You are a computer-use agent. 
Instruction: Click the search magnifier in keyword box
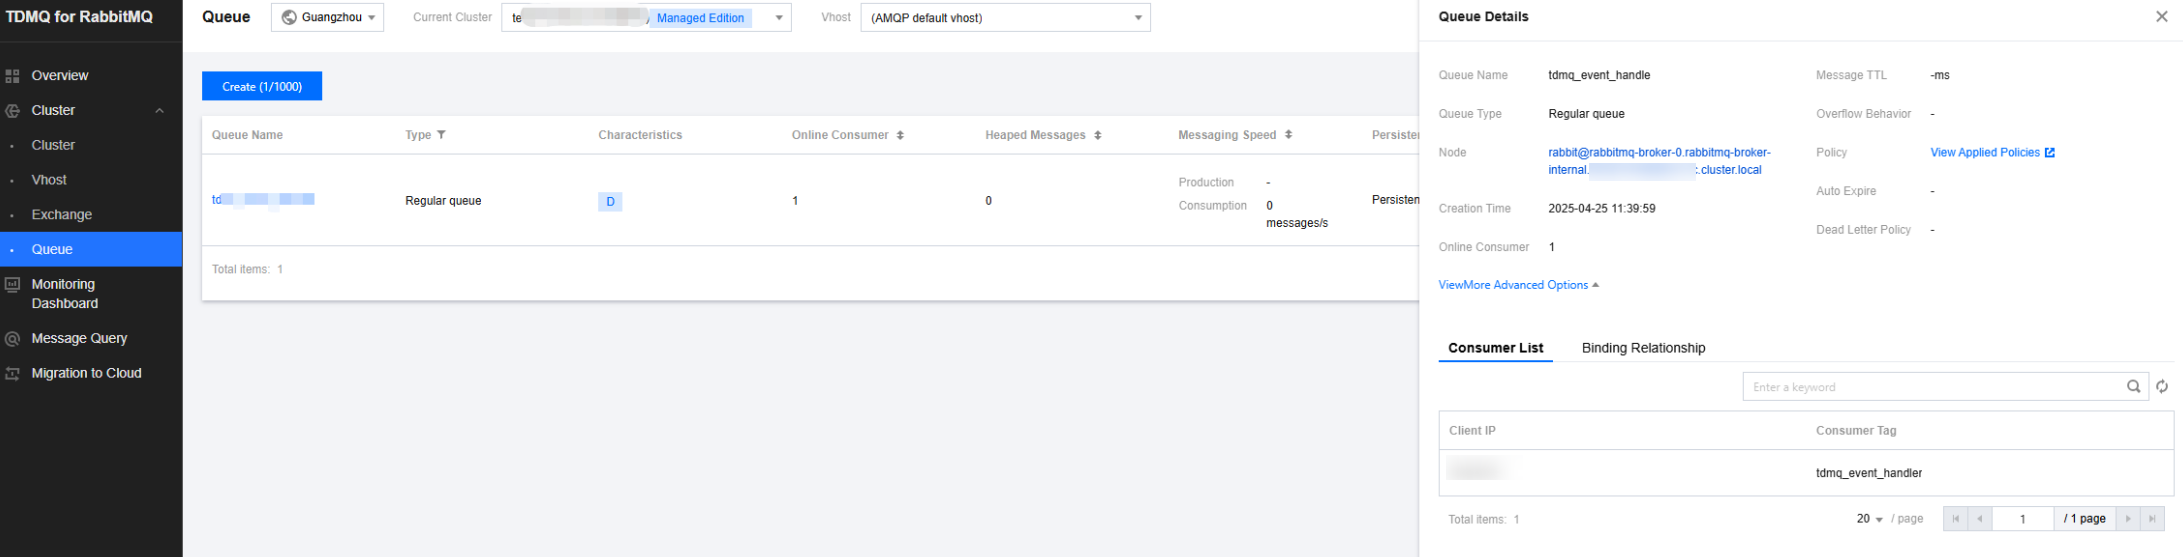2133,387
